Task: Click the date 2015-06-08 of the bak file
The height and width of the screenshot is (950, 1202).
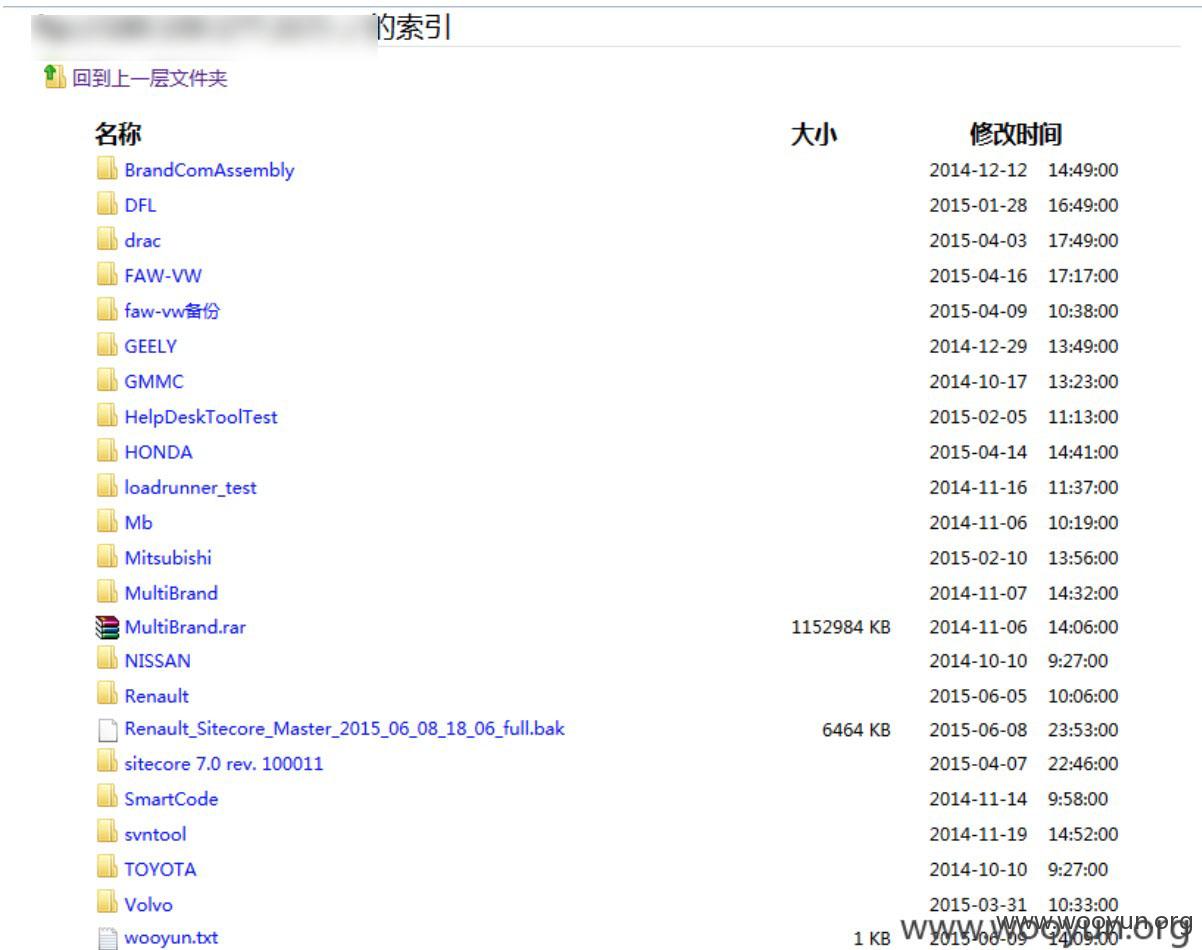Action: click(x=978, y=730)
